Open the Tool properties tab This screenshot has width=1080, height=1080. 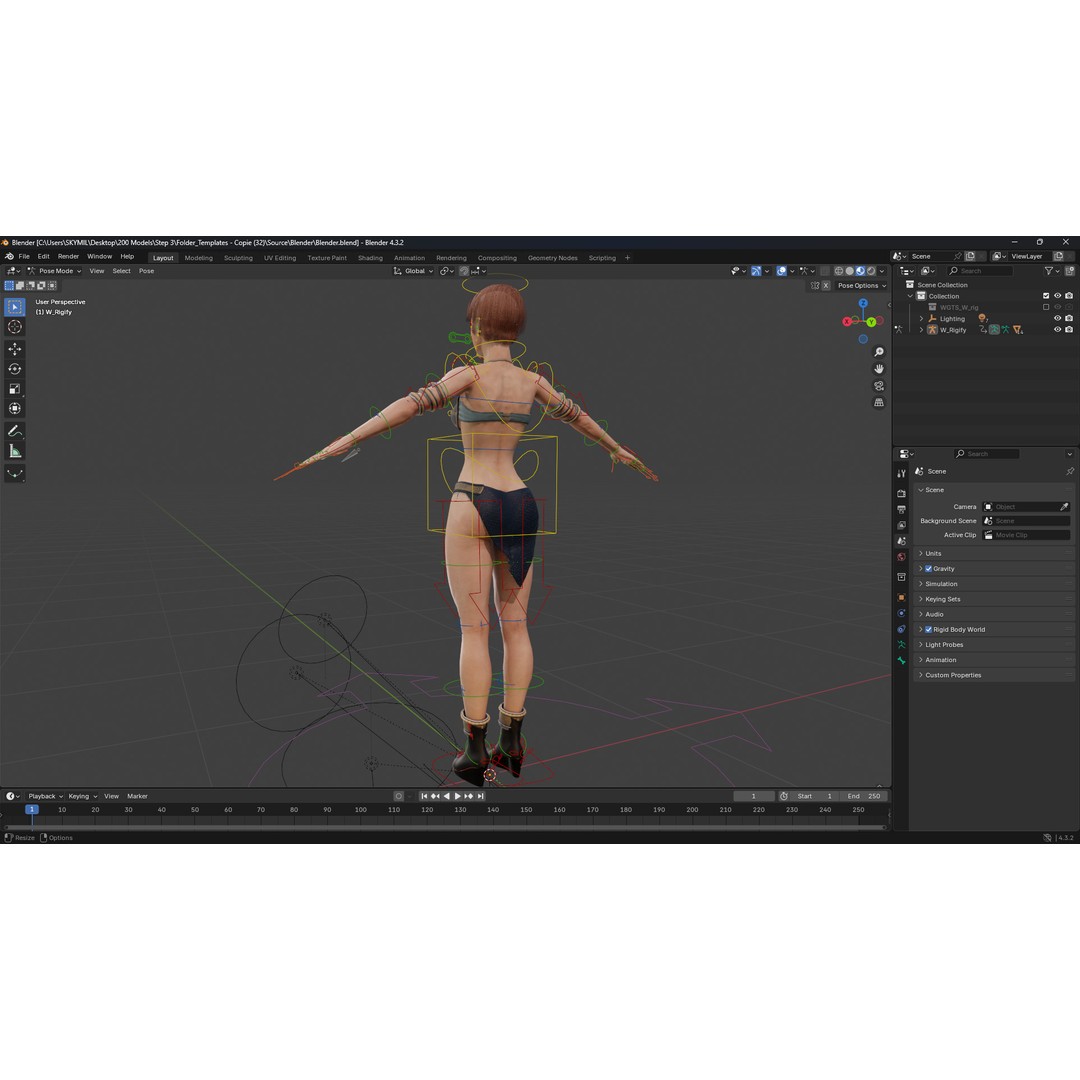pos(901,474)
